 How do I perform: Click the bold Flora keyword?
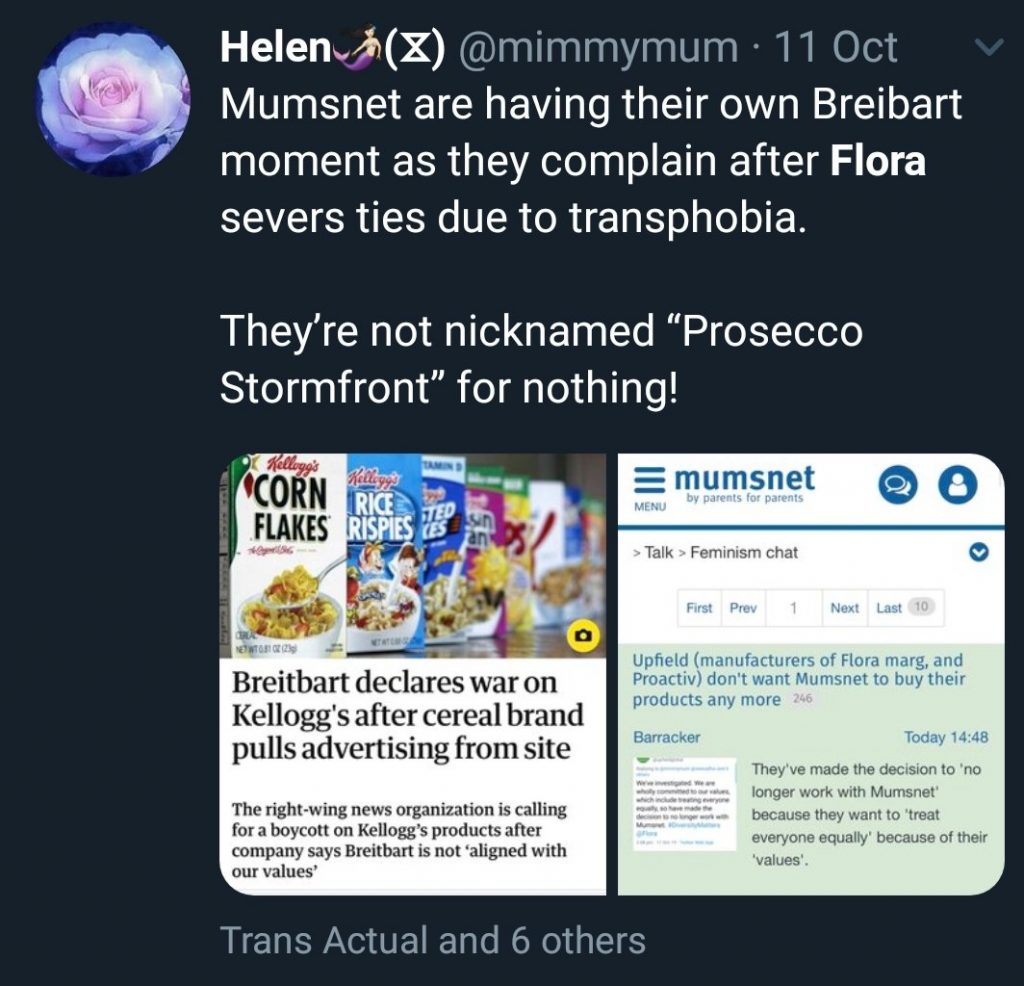[878, 160]
